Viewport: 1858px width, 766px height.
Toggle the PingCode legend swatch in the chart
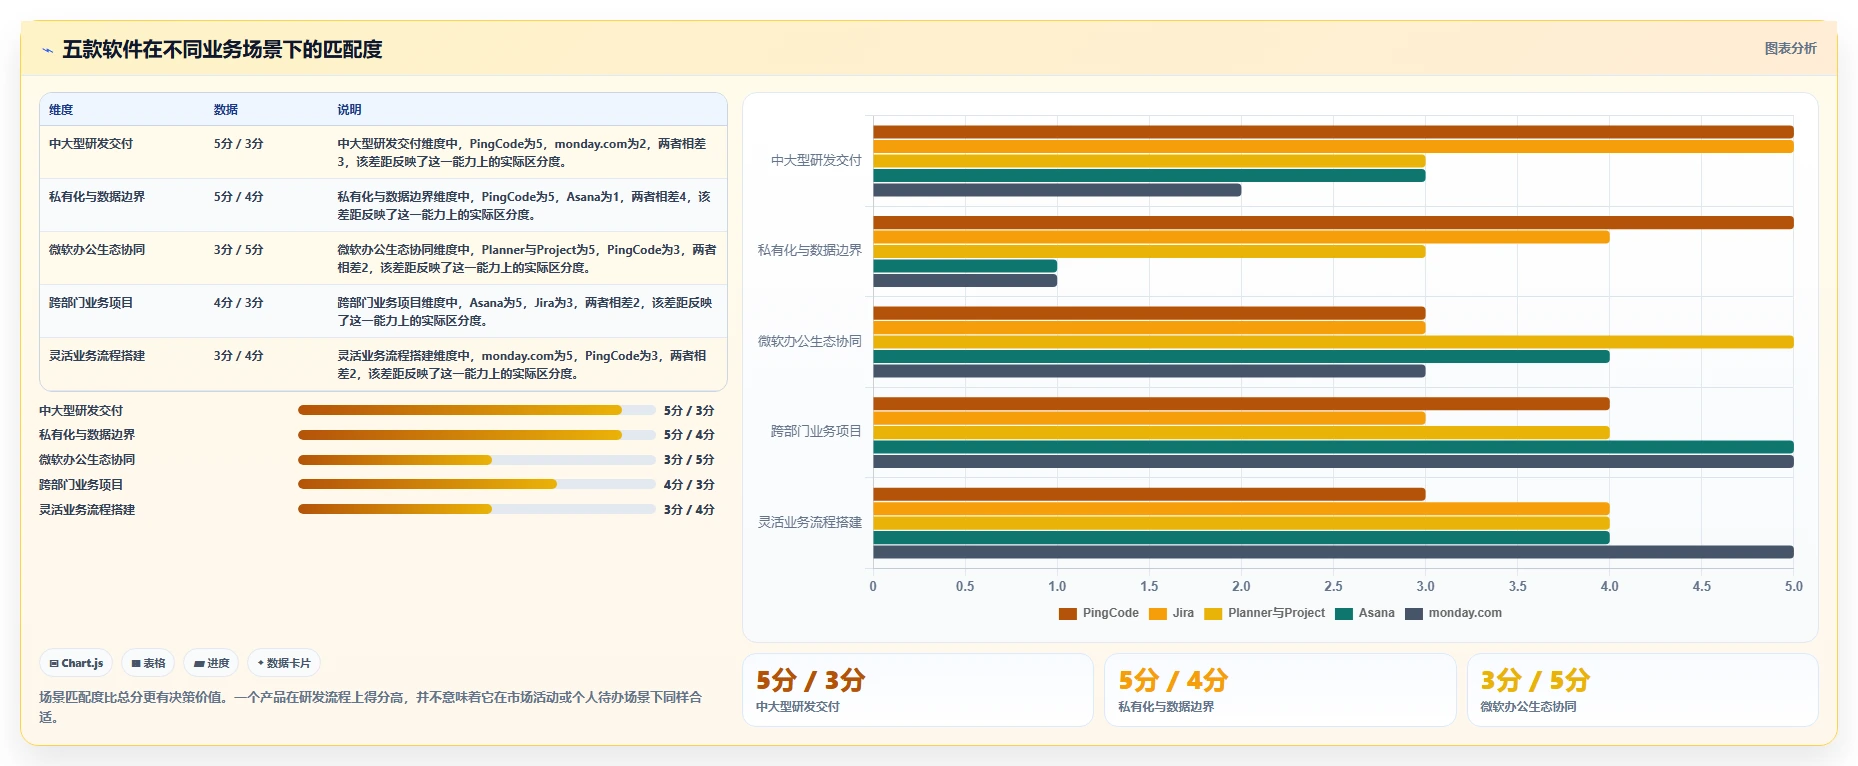coord(1067,613)
